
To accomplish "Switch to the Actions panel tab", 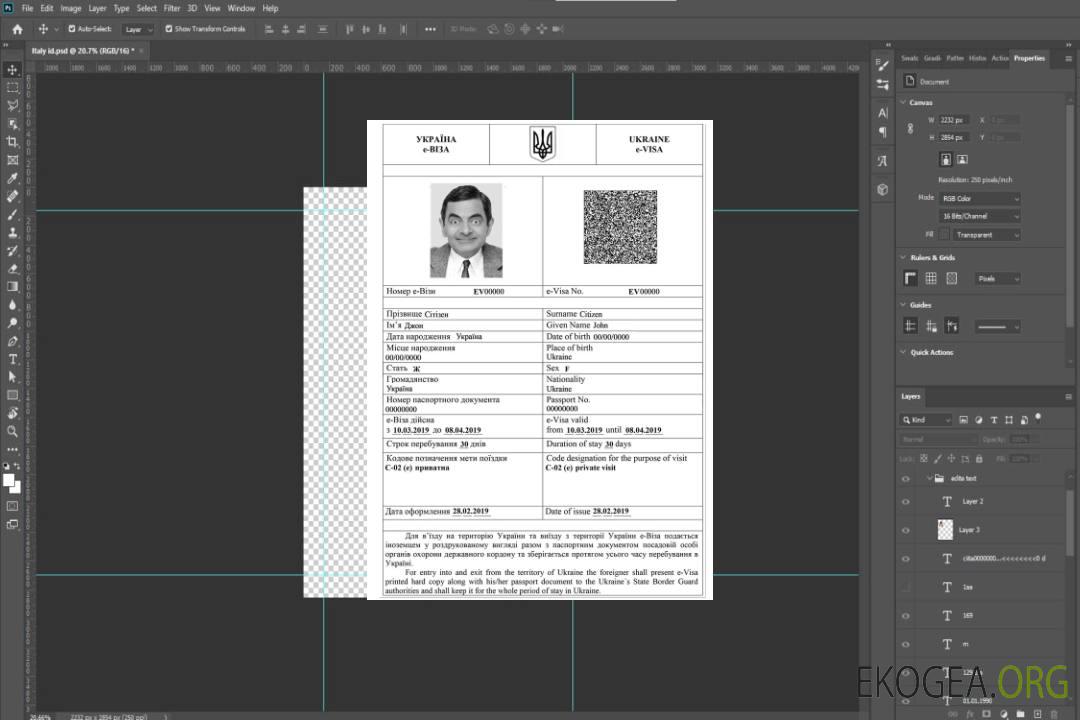I will (x=999, y=59).
